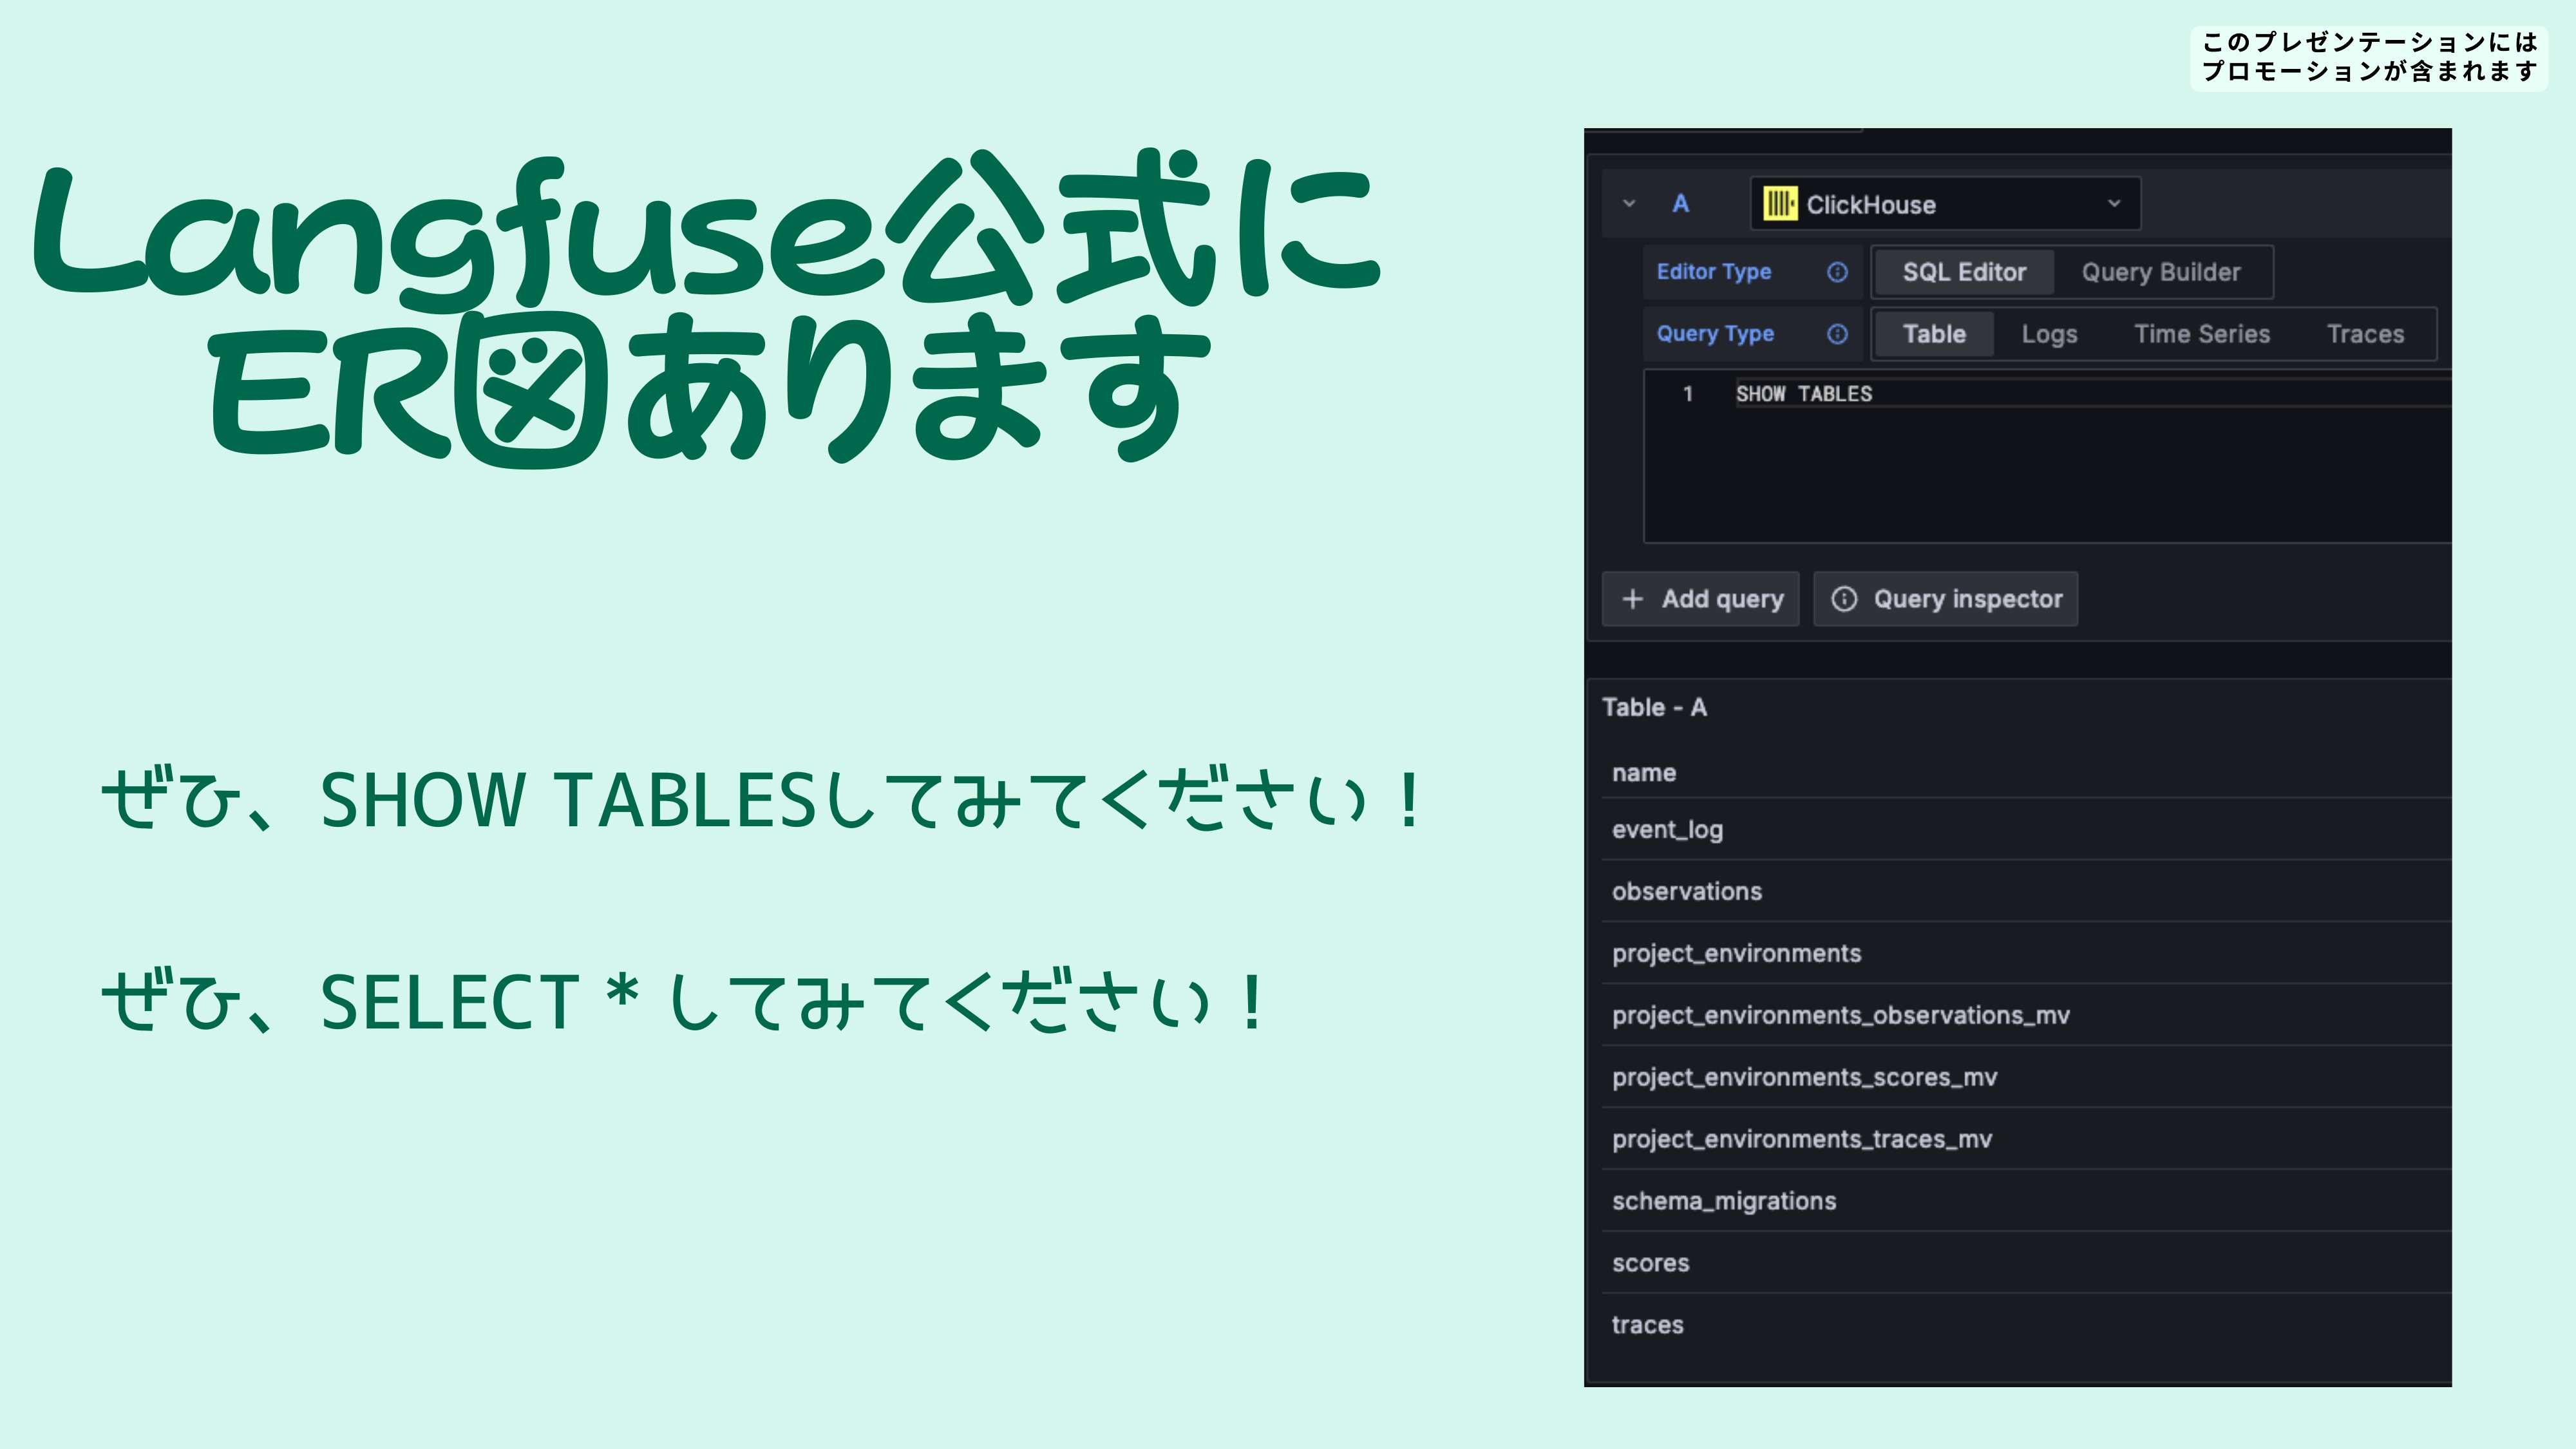Click the Table - A panel title
The height and width of the screenshot is (1449, 2576).
(1654, 708)
